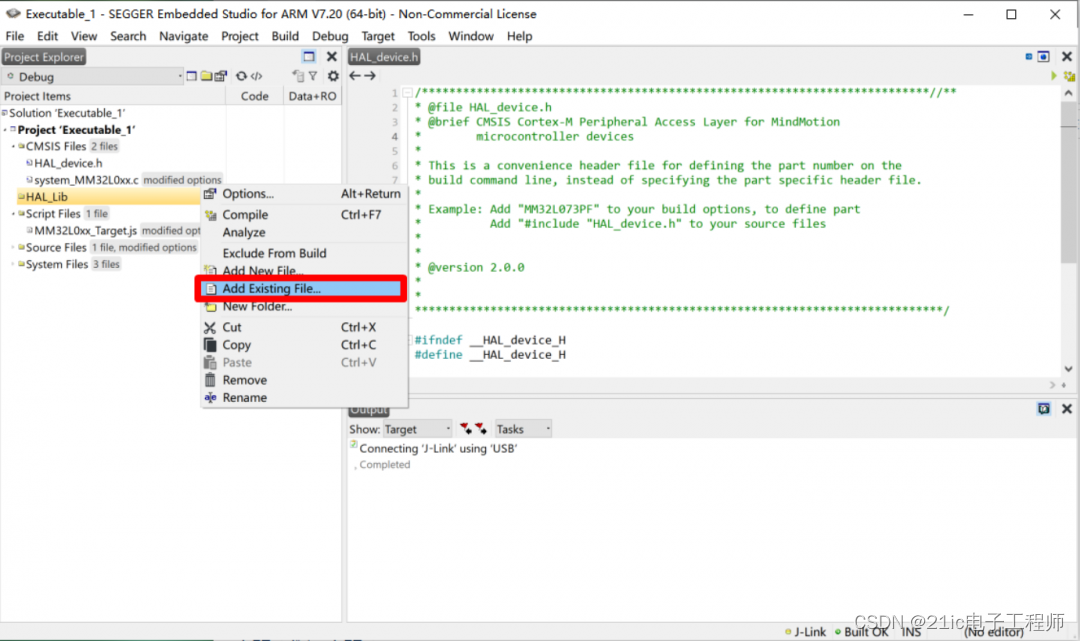The width and height of the screenshot is (1080, 641).
Task: Click the delete icon in Project Explorer toolbar
Action: tap(299, 76)
